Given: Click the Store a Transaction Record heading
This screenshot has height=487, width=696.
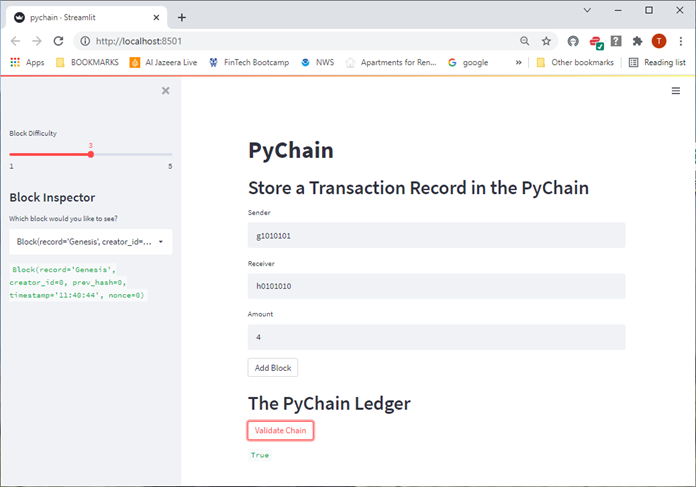Looking at the screenshot, I should click(x=418, y=188).
